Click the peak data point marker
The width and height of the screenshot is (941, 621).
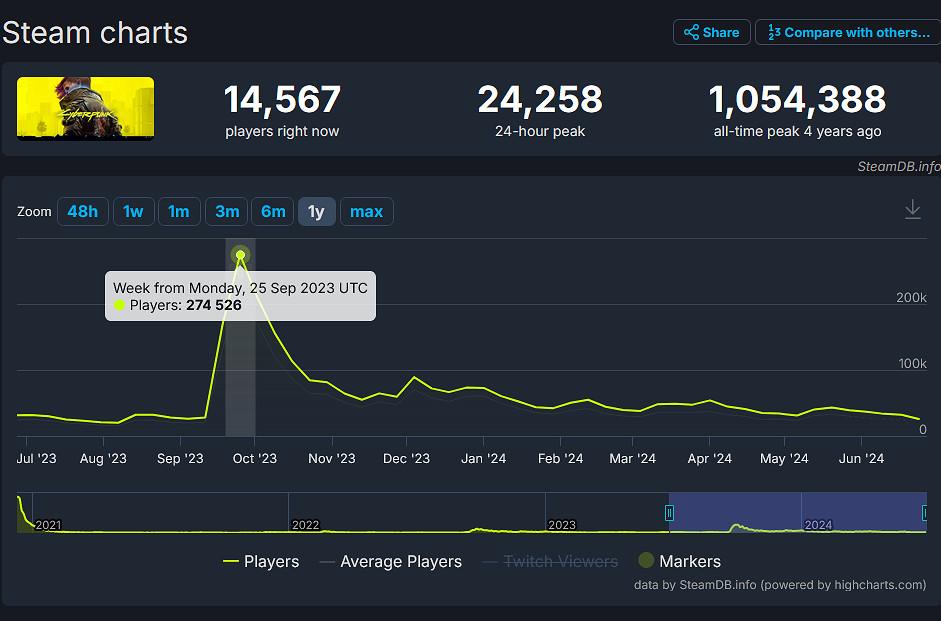pos(240,255)
